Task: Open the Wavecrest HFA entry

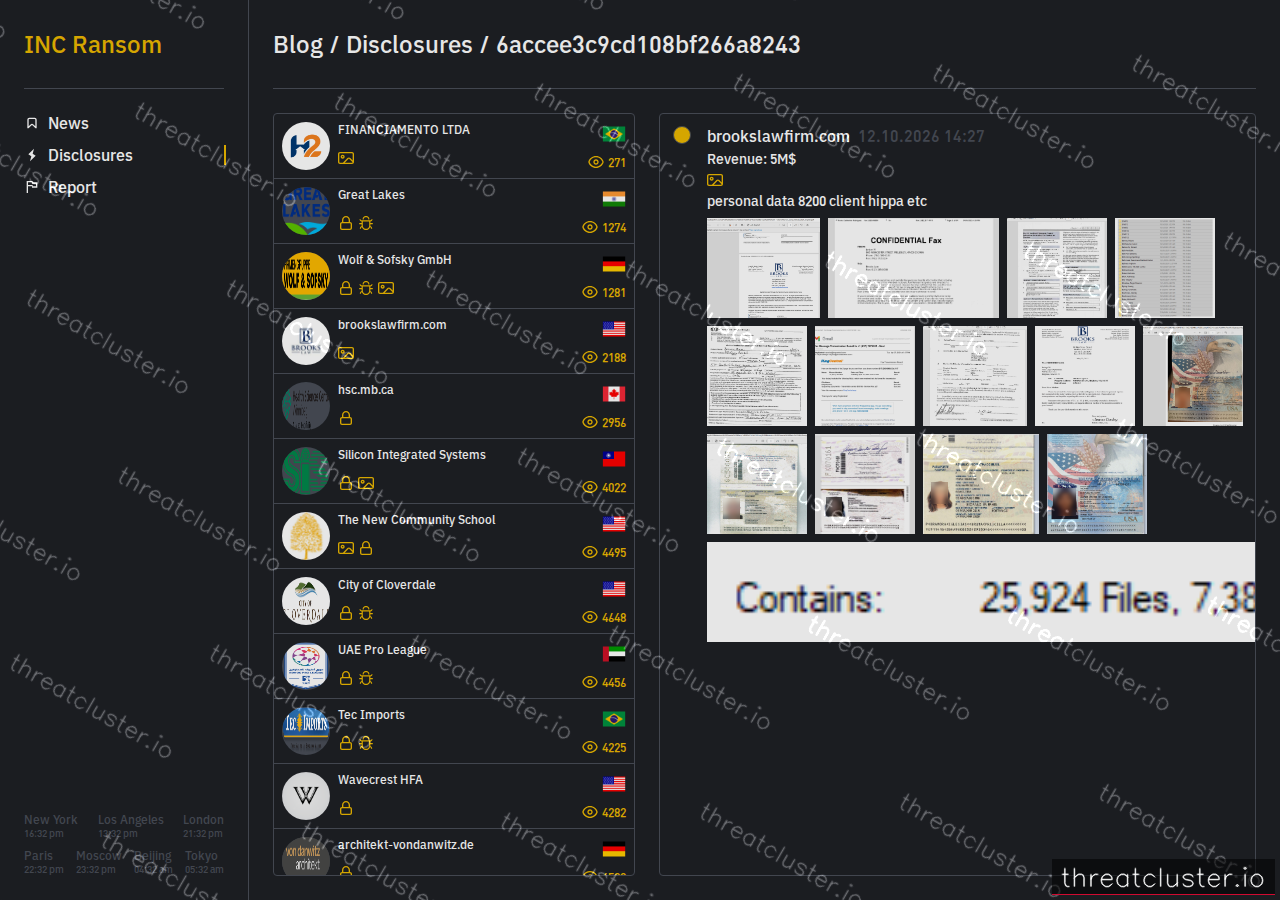Action: pos(454,796)
